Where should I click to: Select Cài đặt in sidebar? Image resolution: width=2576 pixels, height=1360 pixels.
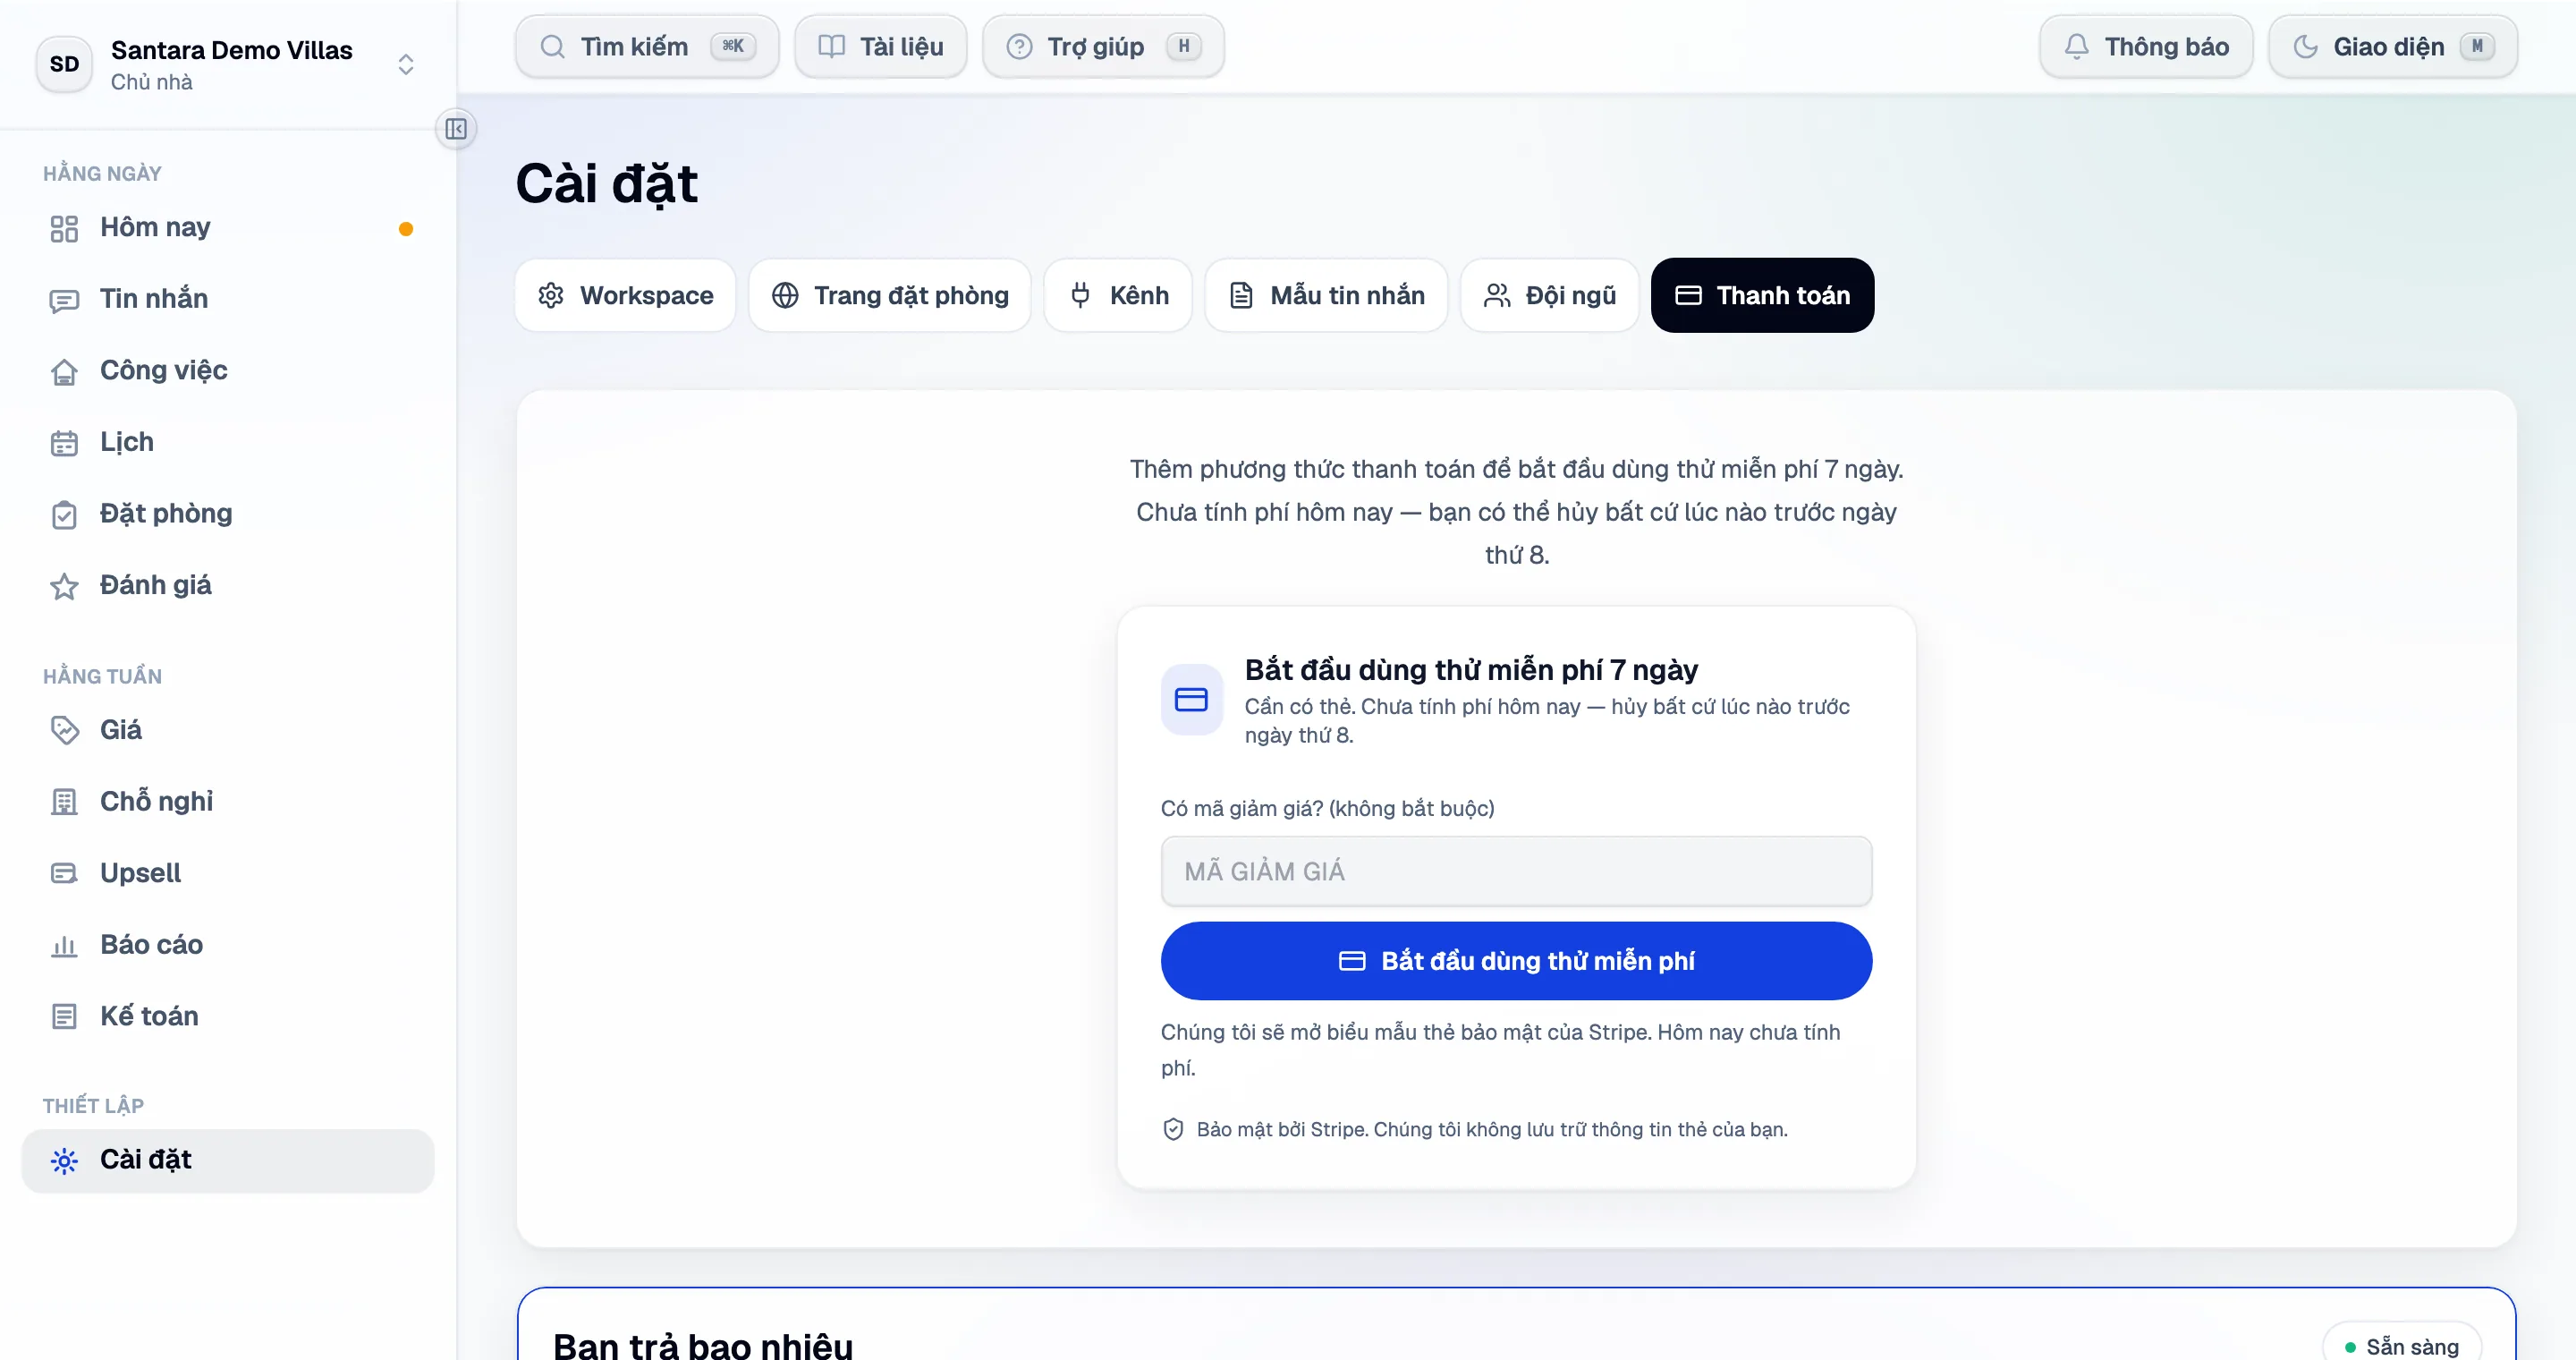pos(228,1160)
